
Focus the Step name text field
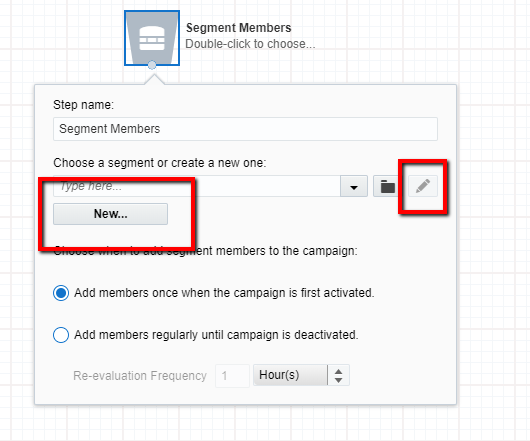click(245, 129)
